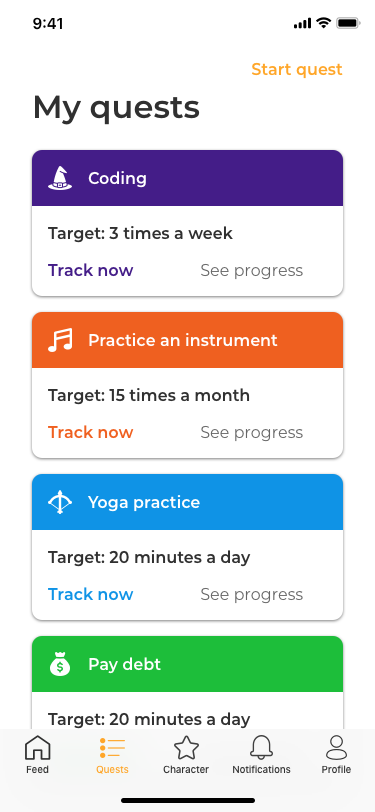The width and height of the screenshot is (375, 812).
Task: Track now for the Coding quest
Action: (x=91, y=270)
